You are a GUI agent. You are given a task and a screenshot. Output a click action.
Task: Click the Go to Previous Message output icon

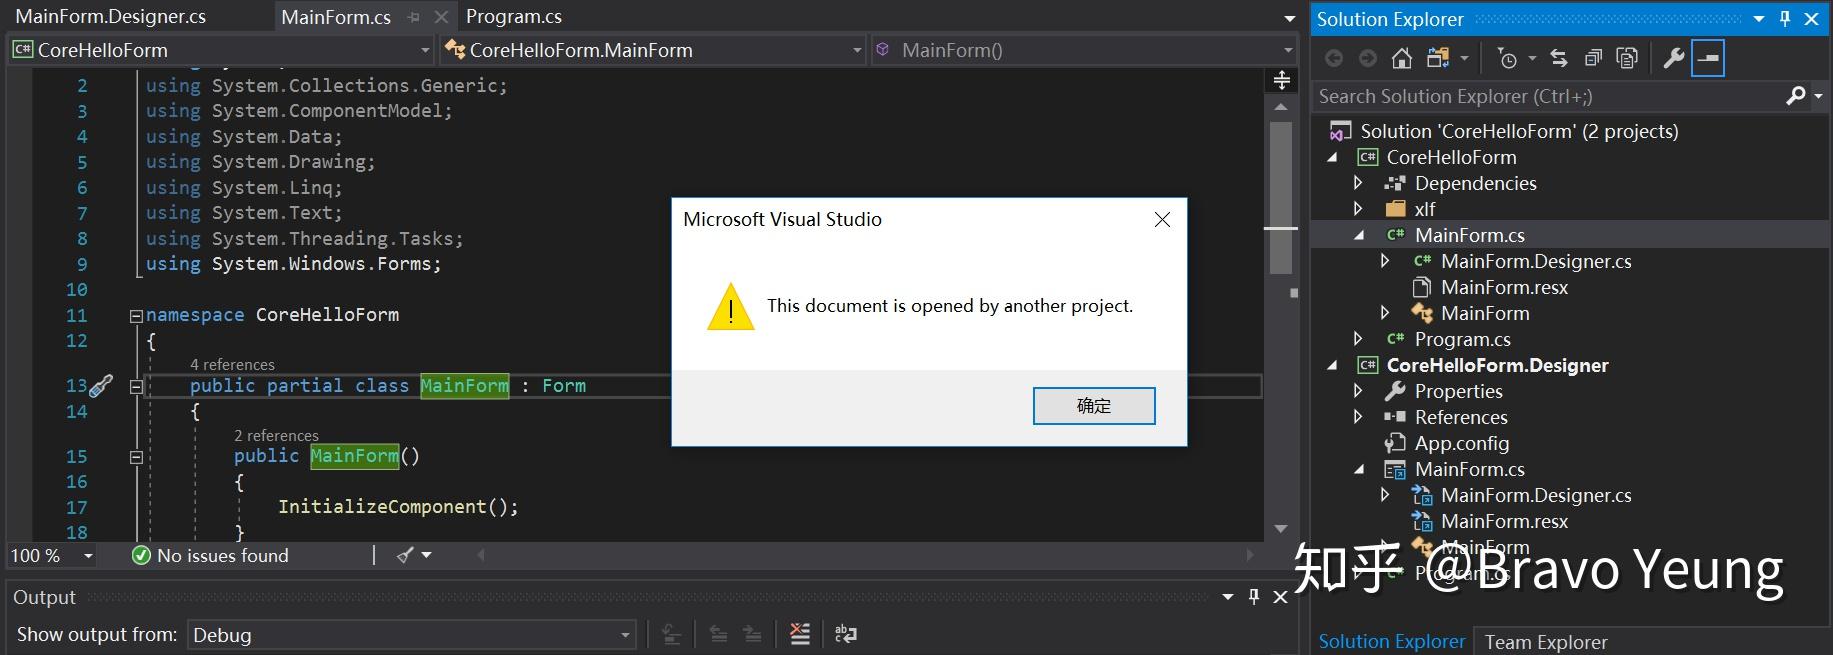pos(718,634)
